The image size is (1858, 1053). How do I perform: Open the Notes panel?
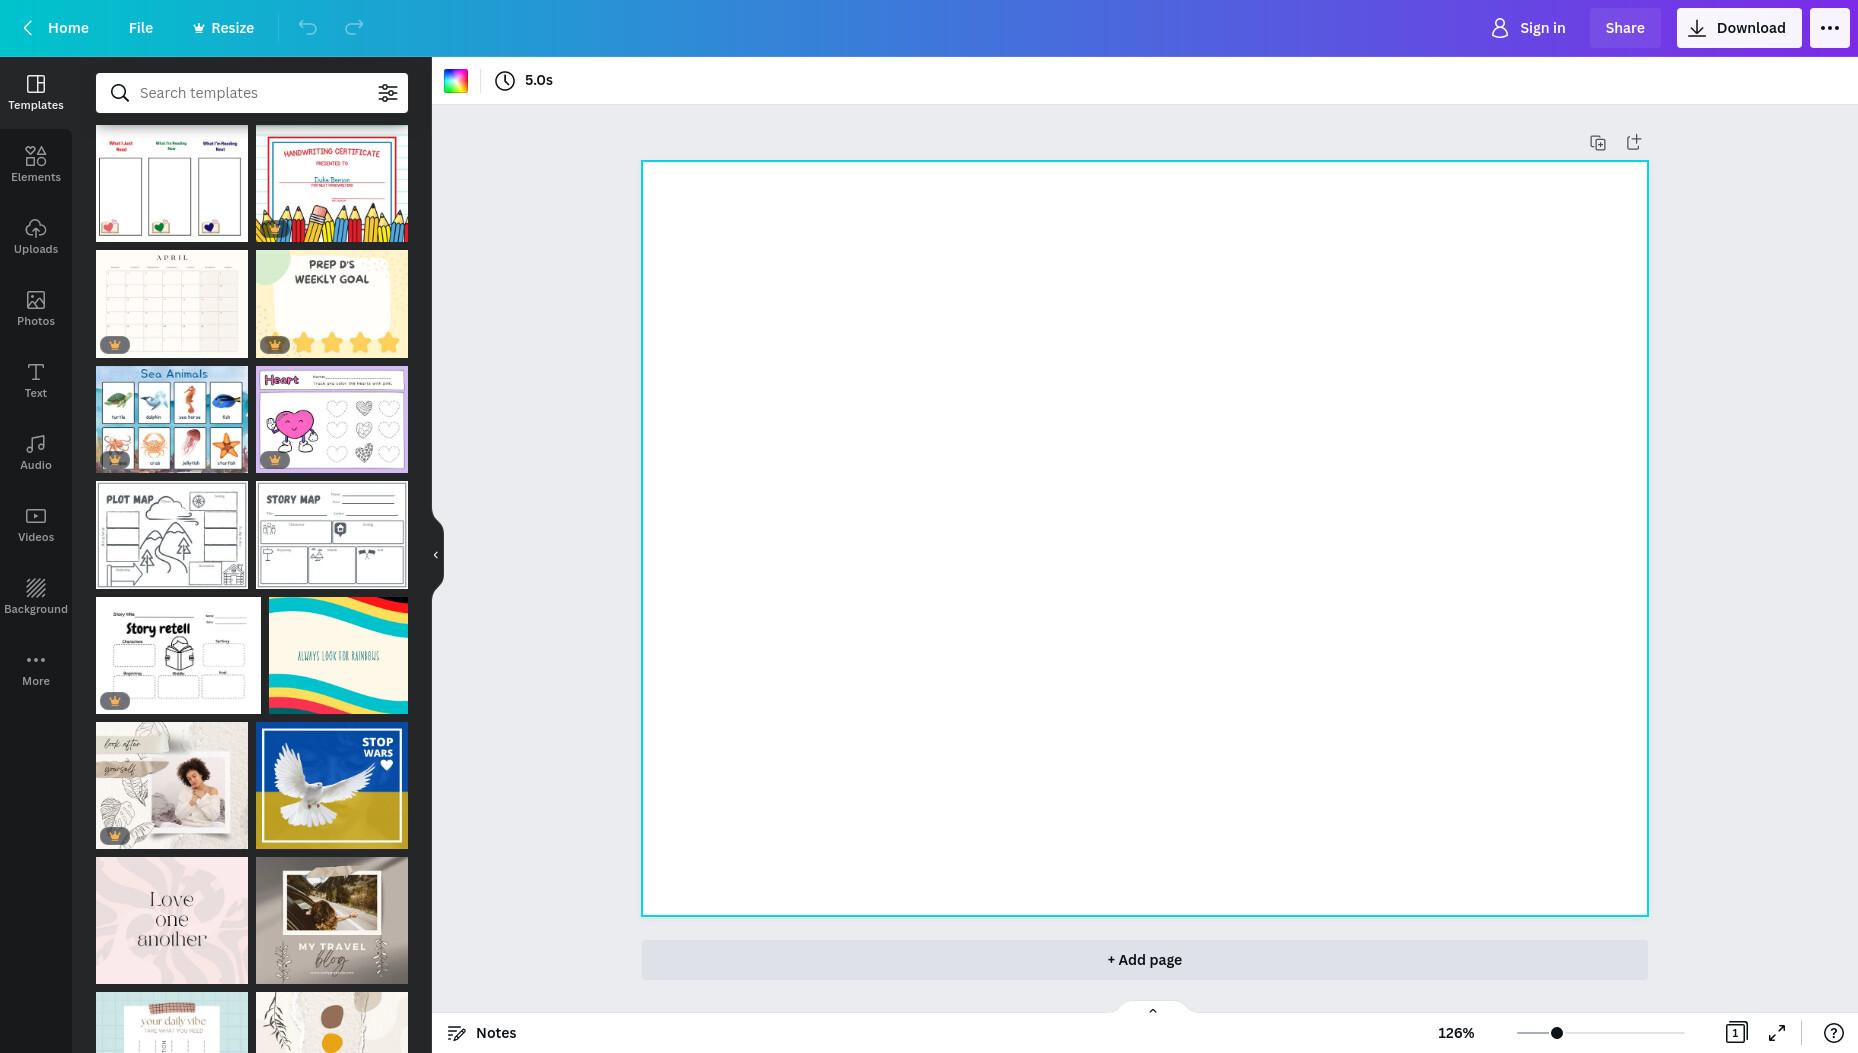482,1033
